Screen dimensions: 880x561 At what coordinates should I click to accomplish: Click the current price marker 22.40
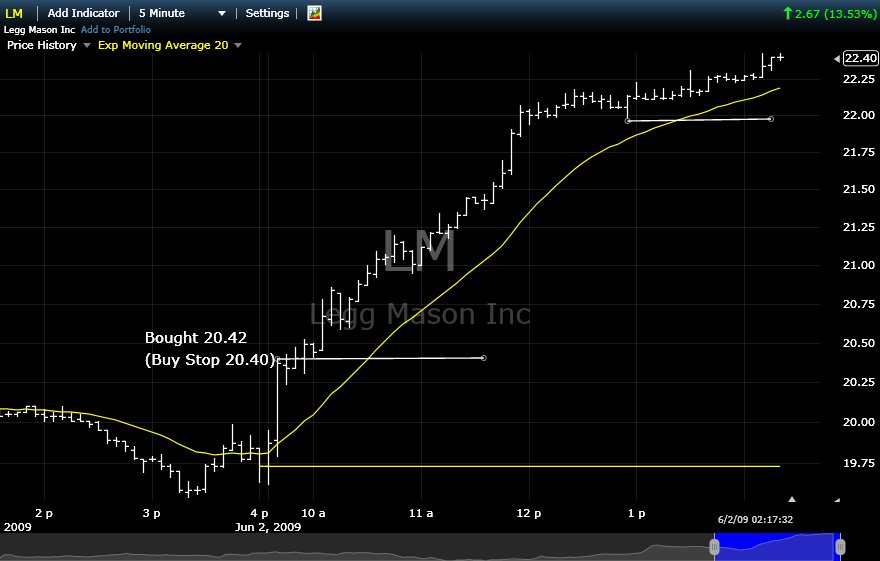click(860, 58)
